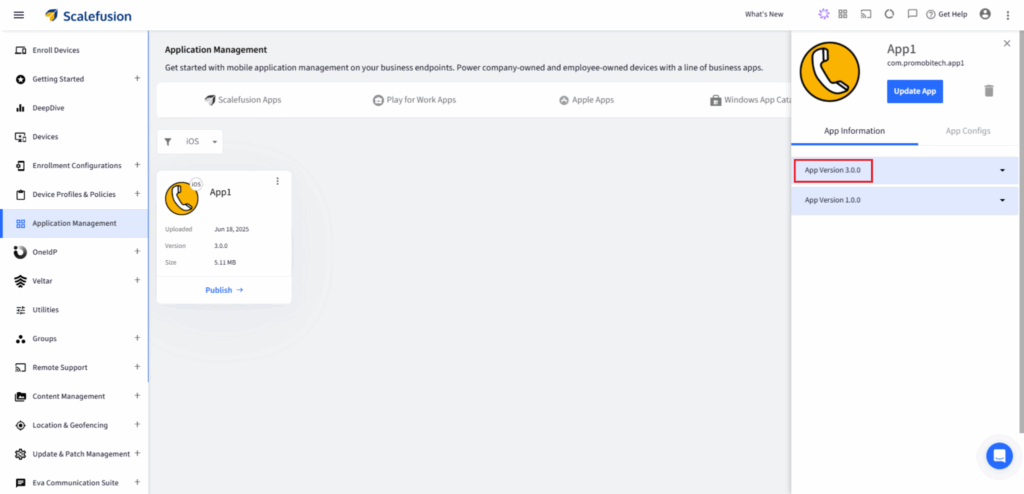Image resolution: width=1024 pixels, height=494 pixels.
Task: Open the chat bubble widget at bottom right
Action: (x=999, y=456)
